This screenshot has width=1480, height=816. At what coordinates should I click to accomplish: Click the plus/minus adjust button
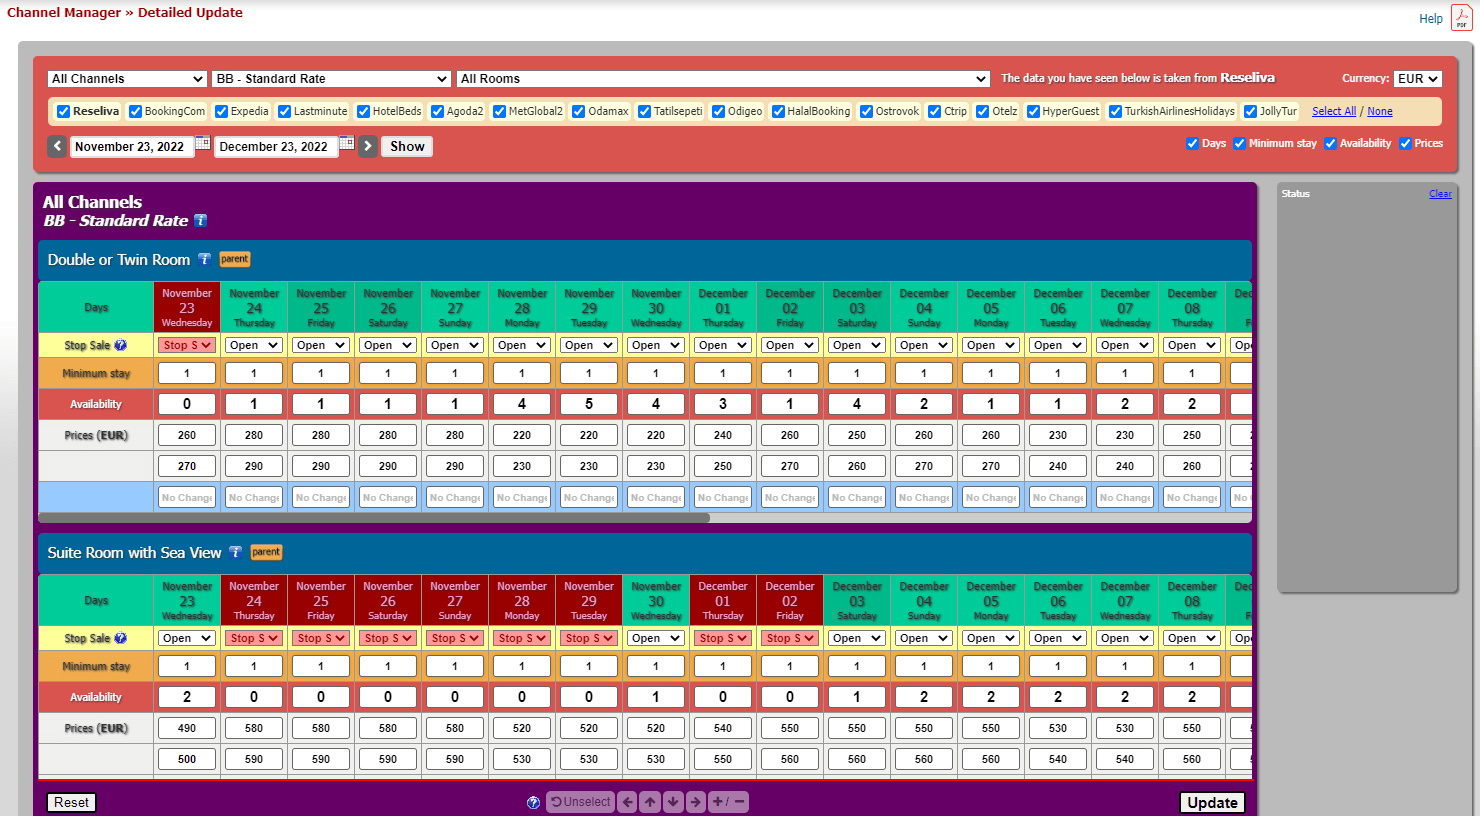728,802
